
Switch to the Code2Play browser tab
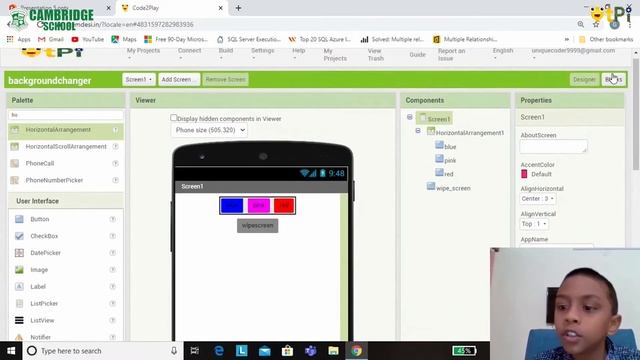coord(171,8)
